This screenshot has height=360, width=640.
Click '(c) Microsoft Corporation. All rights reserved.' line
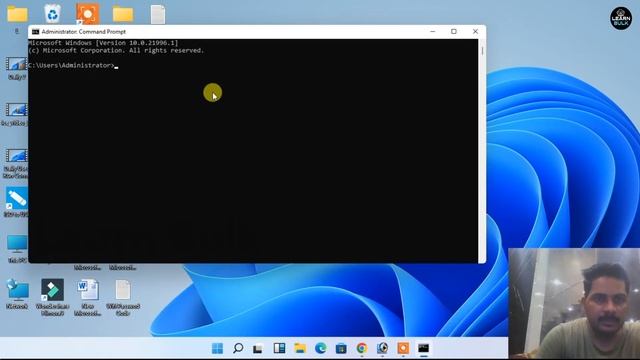116,51
